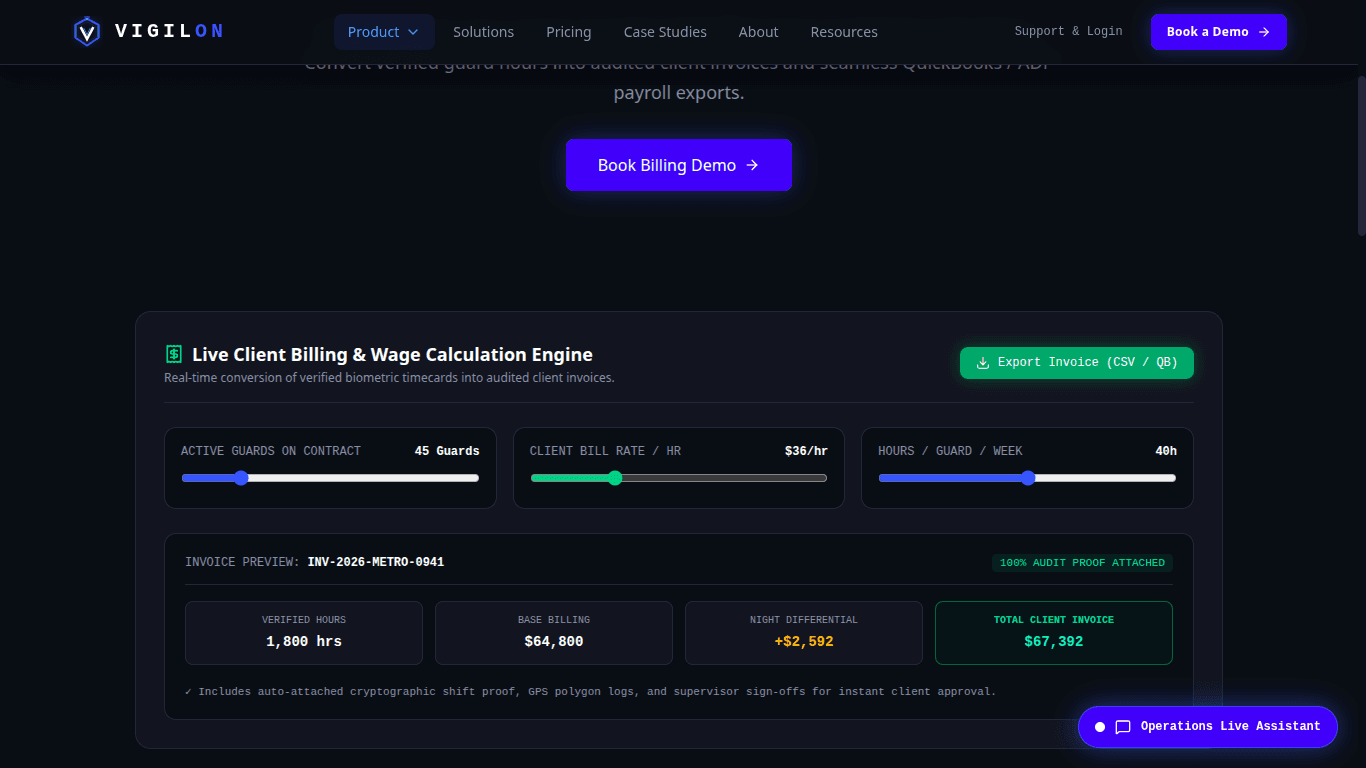
Task: Expand the Product dropdown menu
Action: (x=384, y=32)
